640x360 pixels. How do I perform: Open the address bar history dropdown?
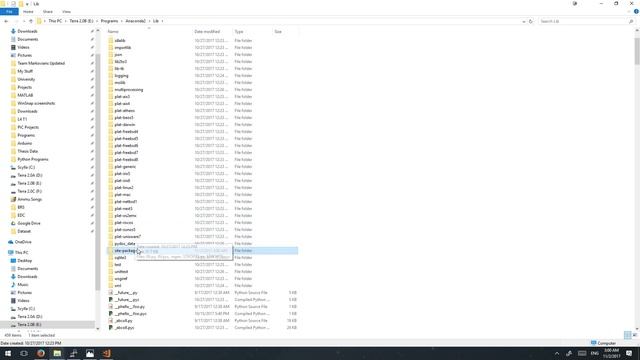[x=524, y=21]
